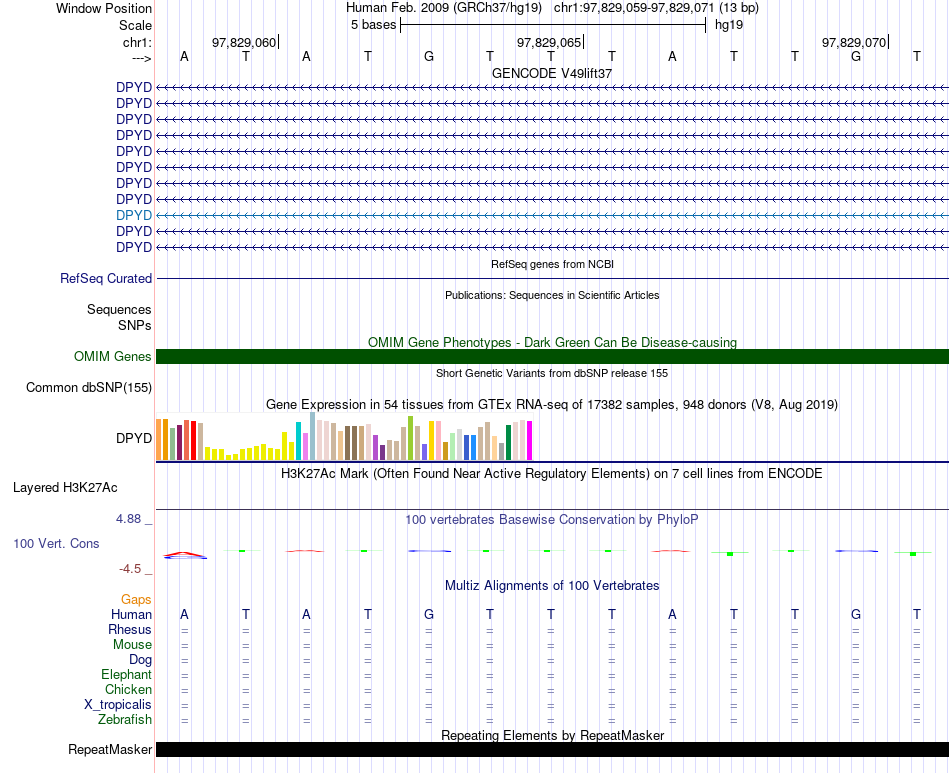
Task: Click the OMIM Genes label
Action: [x=113, y=356]
